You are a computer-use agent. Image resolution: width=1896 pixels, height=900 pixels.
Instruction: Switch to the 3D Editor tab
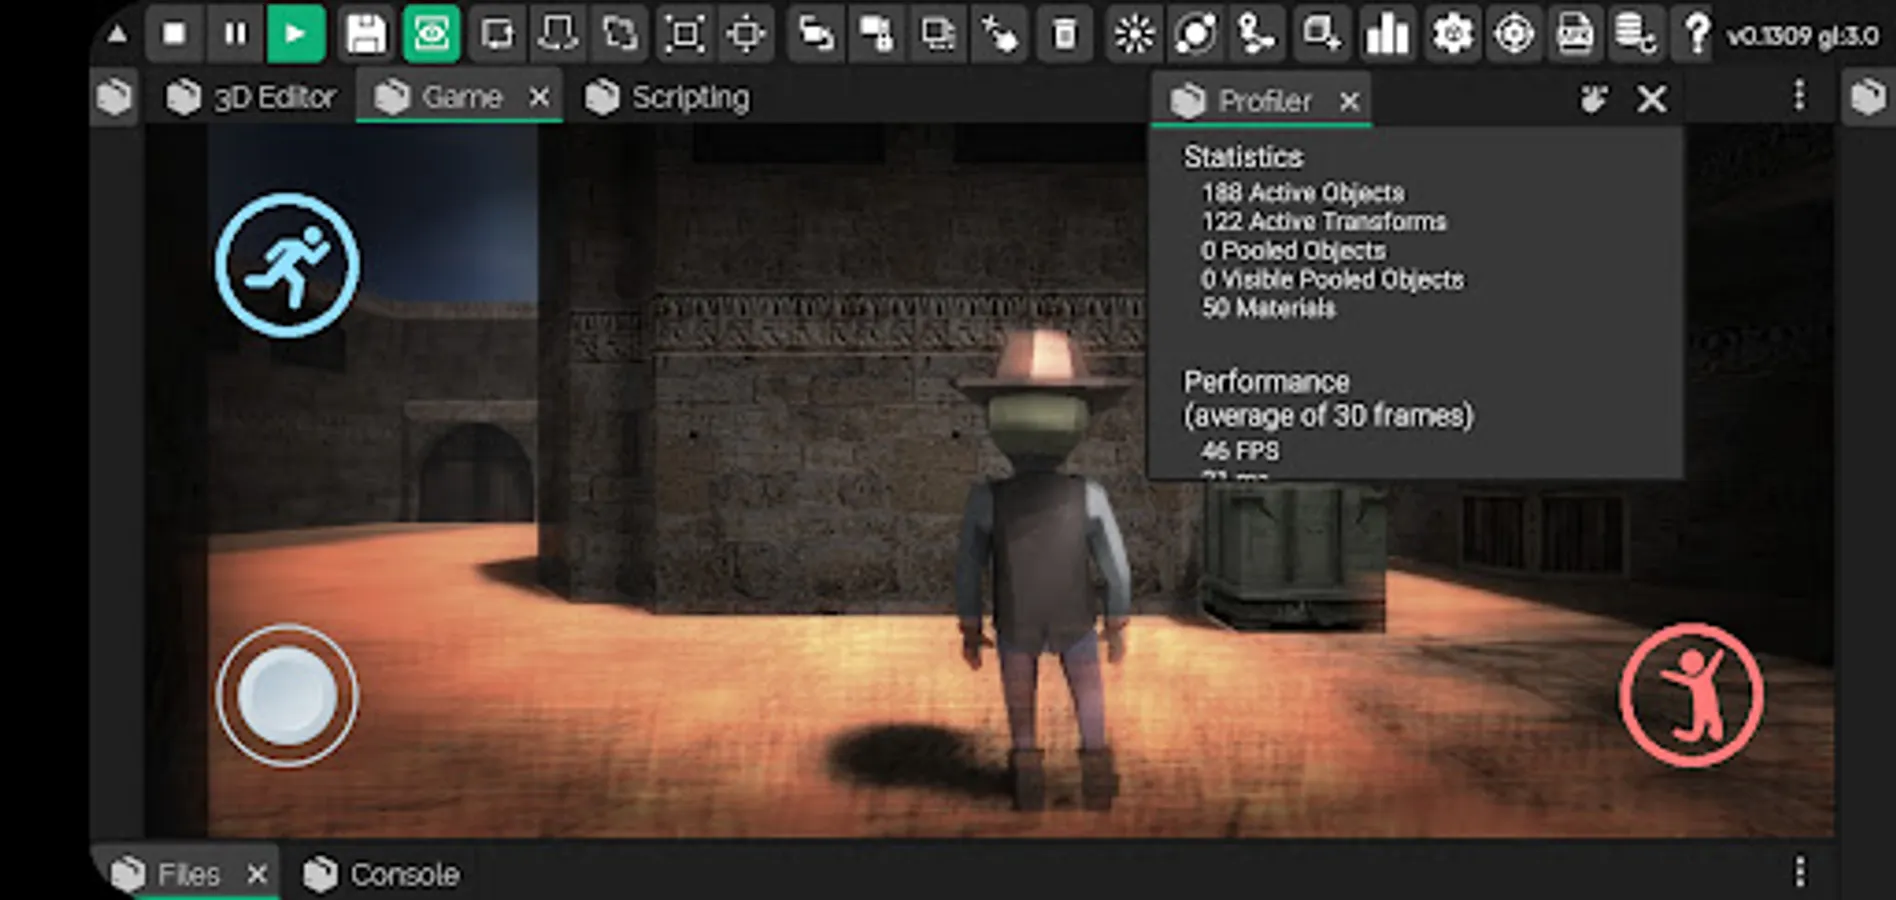(250, 97)
